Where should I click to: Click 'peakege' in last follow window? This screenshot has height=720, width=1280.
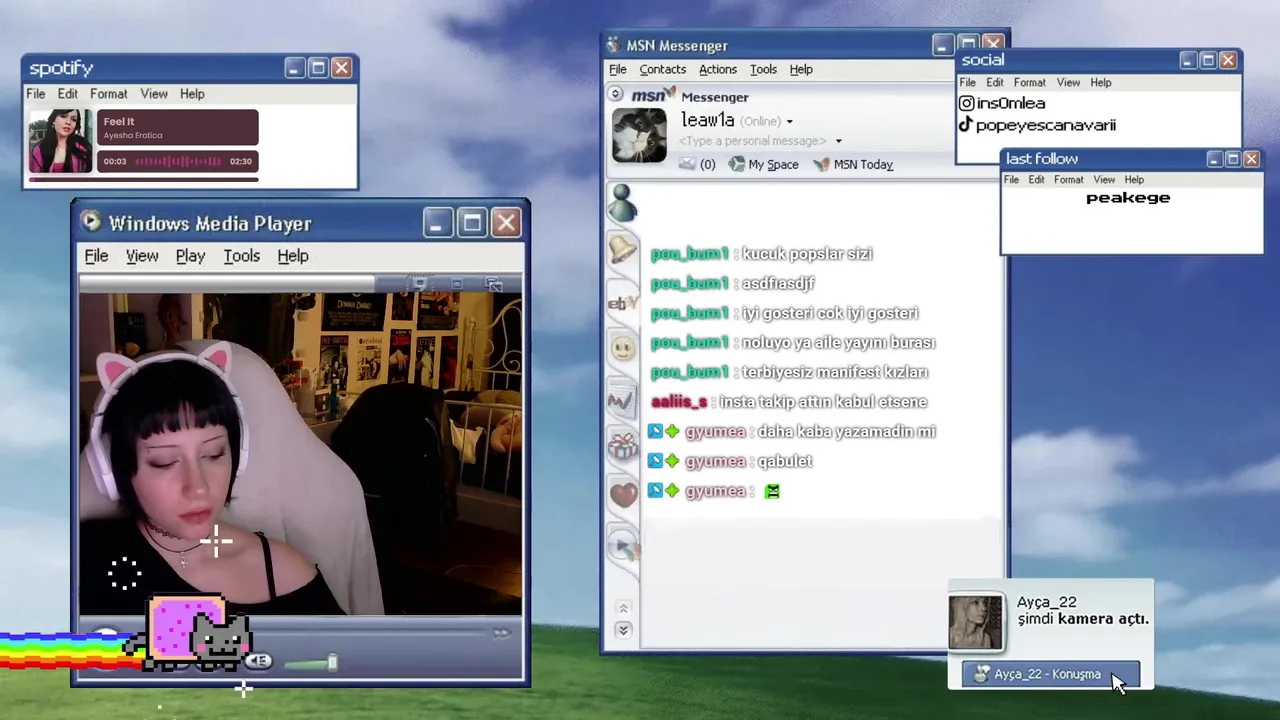coord(1128,198)
